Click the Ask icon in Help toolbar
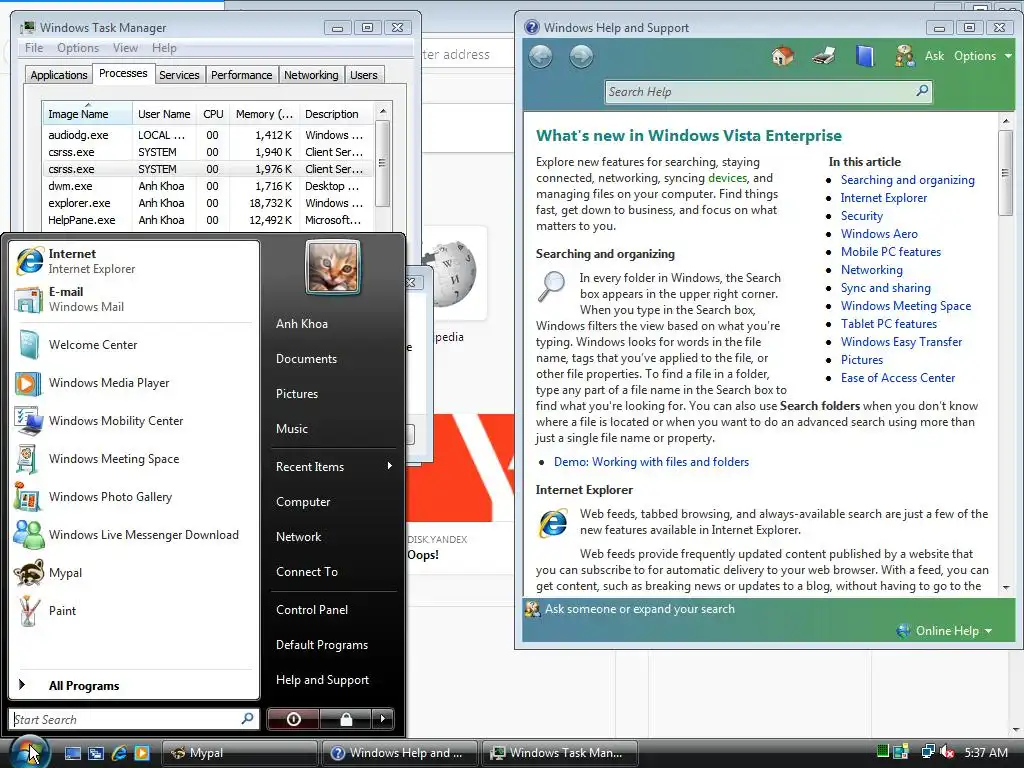This screenshot has width=1024, height=768. pyautogui.click(x=905, y=56)
